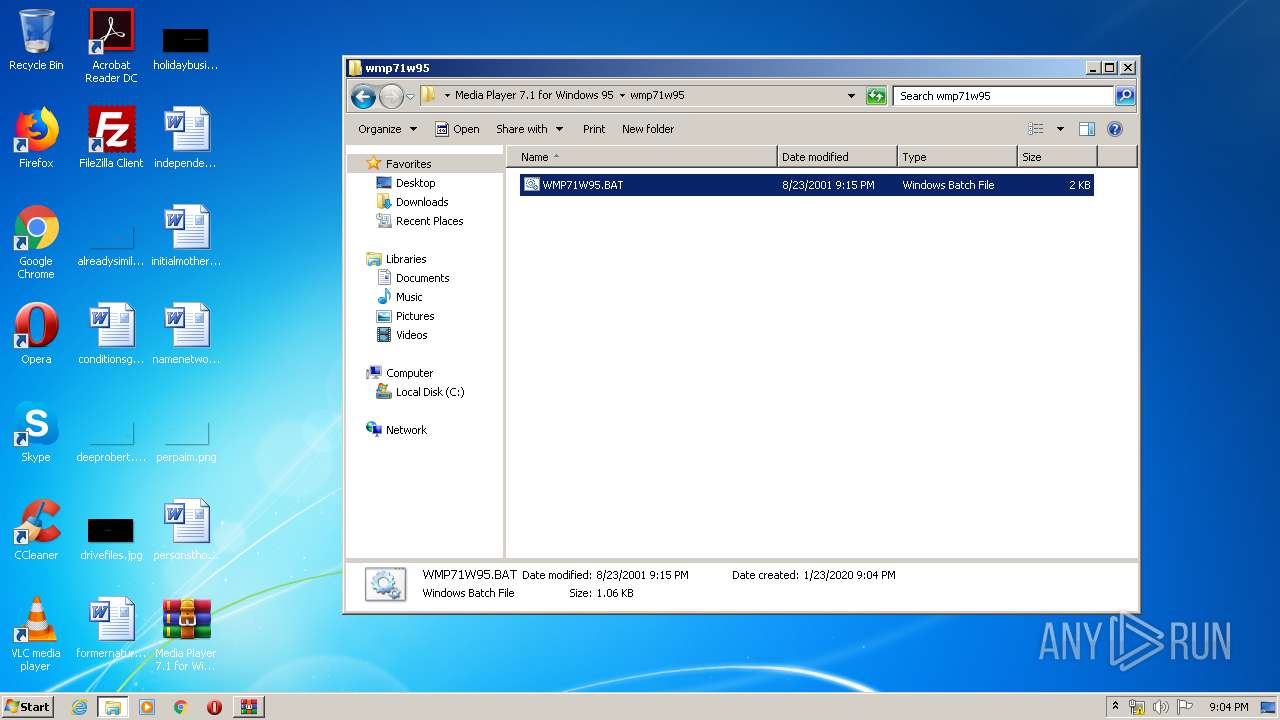Sort by the Size column header
The image size is (1280, 720).
pos(1057,157)
